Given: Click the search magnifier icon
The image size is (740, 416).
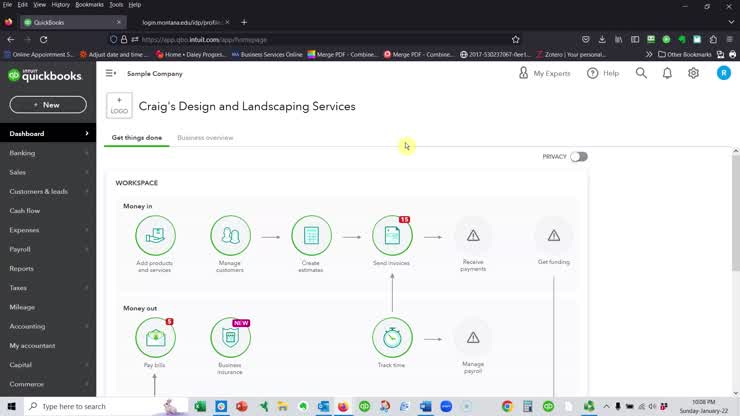Looking at the screenshot, I should (641, 73).
